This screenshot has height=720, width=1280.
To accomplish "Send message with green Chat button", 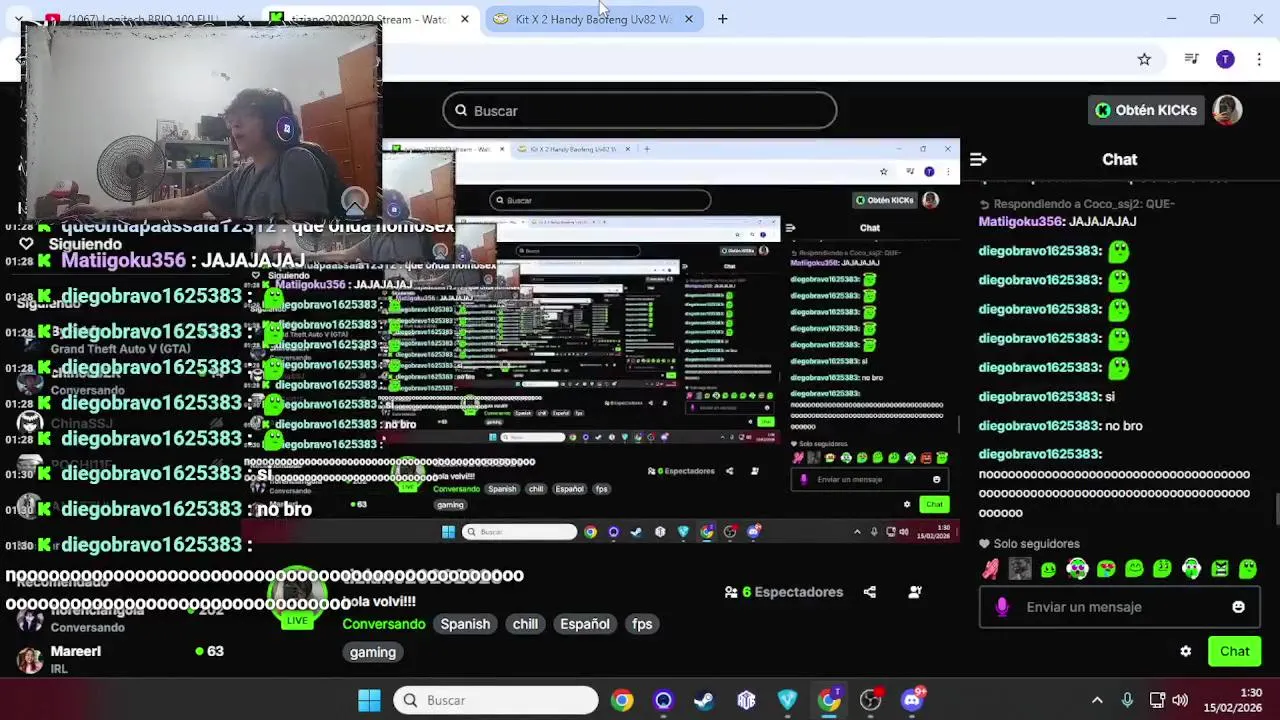I will (x=1234, y=651).
